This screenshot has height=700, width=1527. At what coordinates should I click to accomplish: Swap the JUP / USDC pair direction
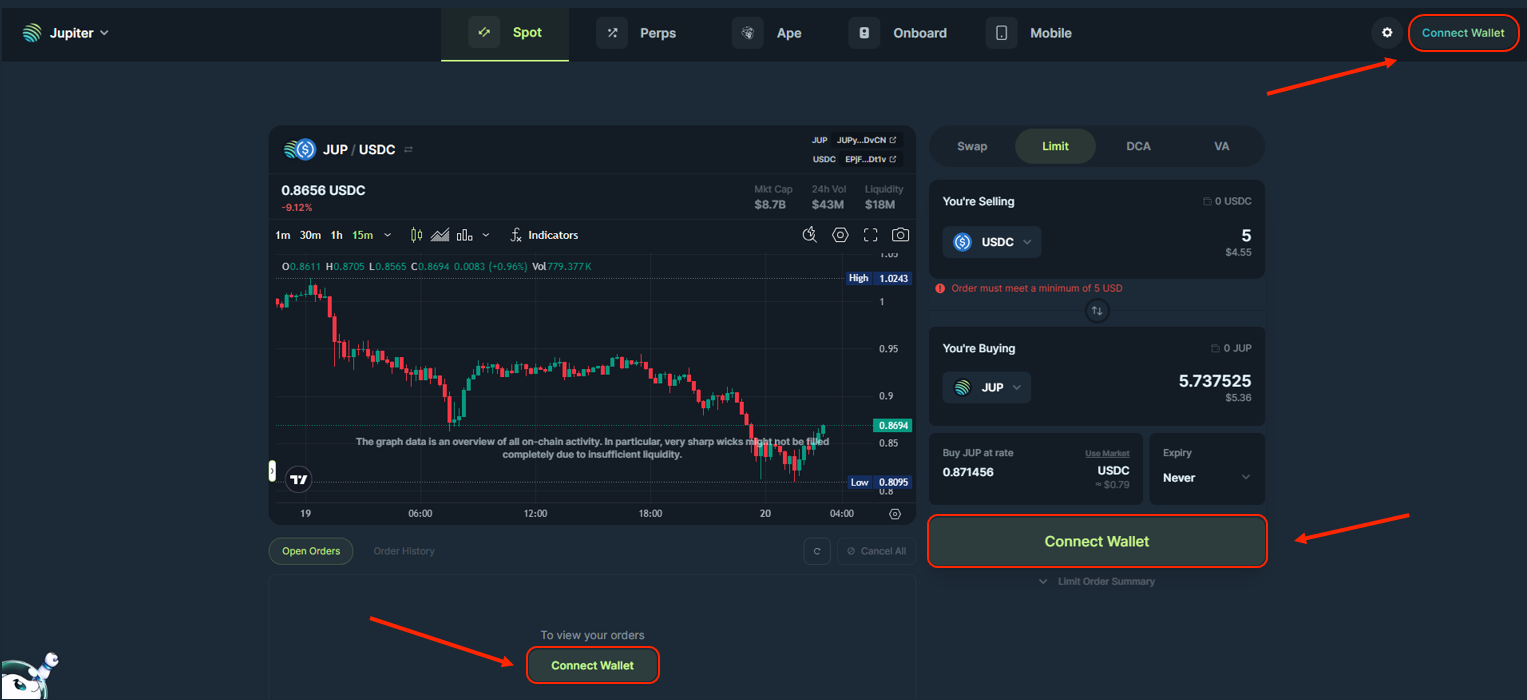coord(408,150)
